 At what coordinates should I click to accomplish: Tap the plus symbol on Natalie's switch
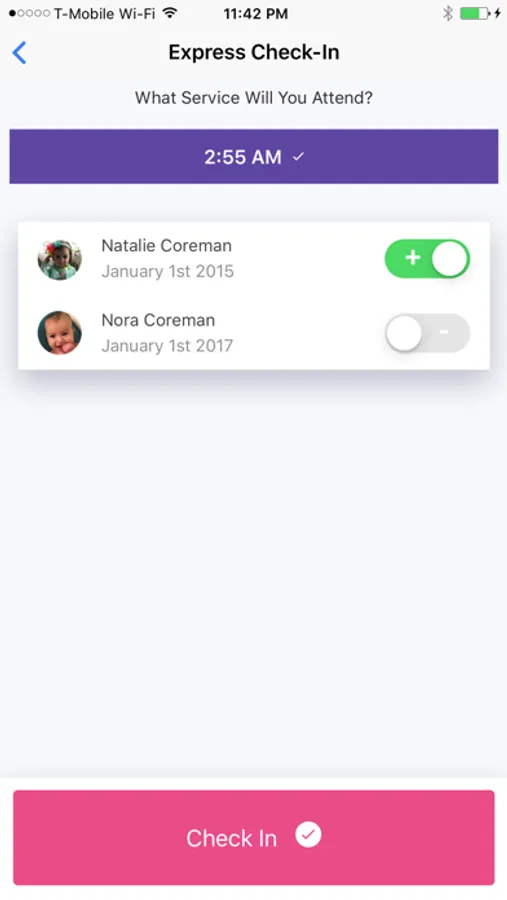click(x=412, y=258)
